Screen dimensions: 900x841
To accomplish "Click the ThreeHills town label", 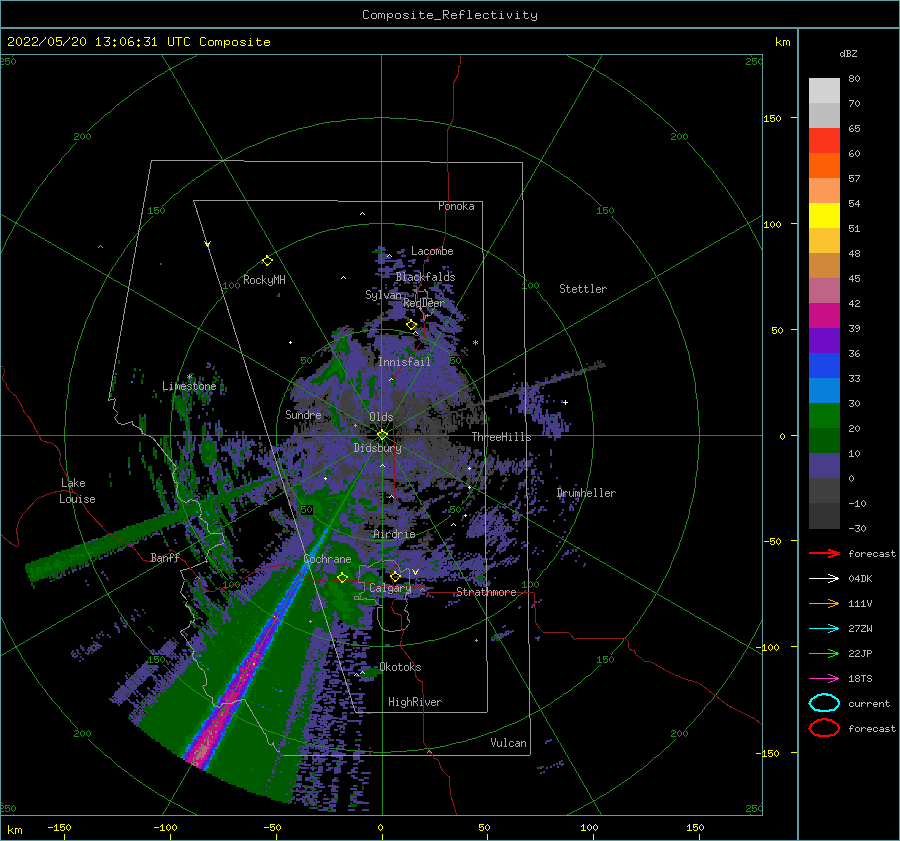I will 501,437.
